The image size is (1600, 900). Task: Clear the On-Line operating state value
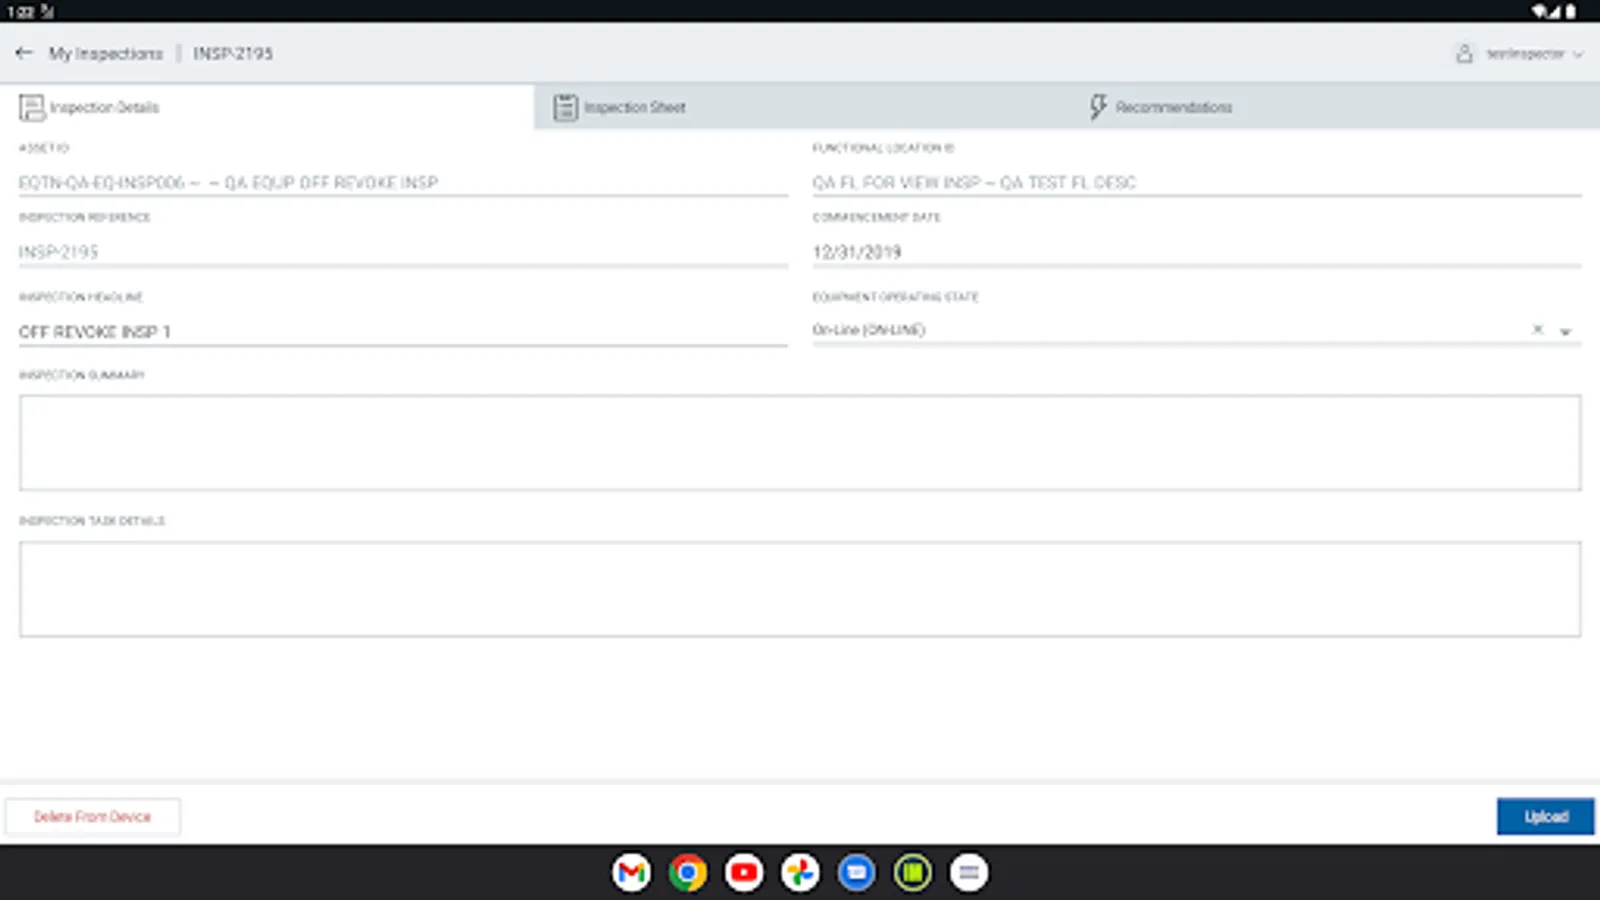click(x=1537, y=328)
